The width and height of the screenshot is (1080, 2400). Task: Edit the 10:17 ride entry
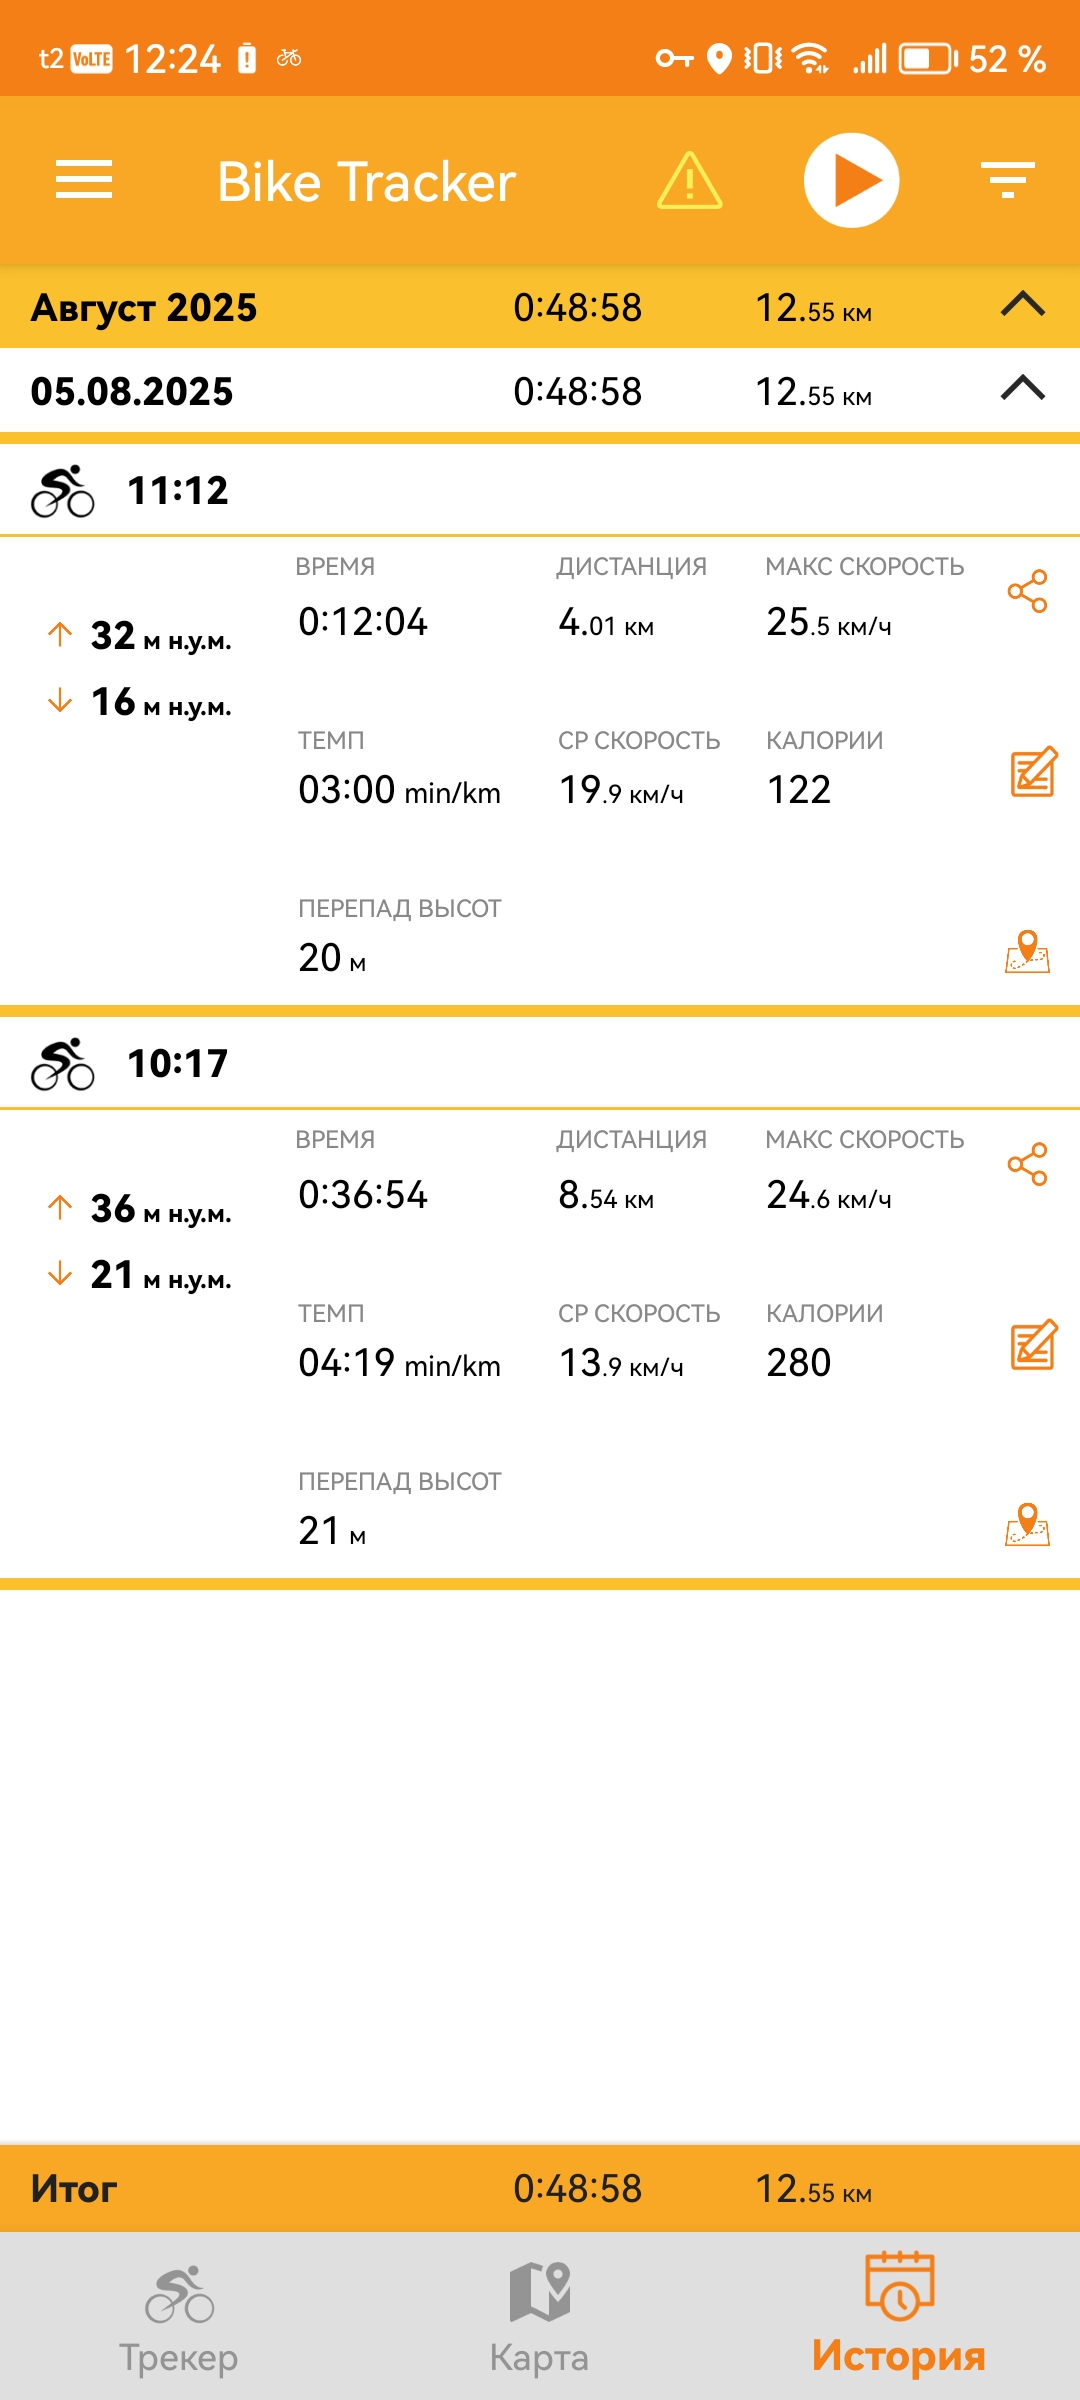(x=1033, y=1344)
